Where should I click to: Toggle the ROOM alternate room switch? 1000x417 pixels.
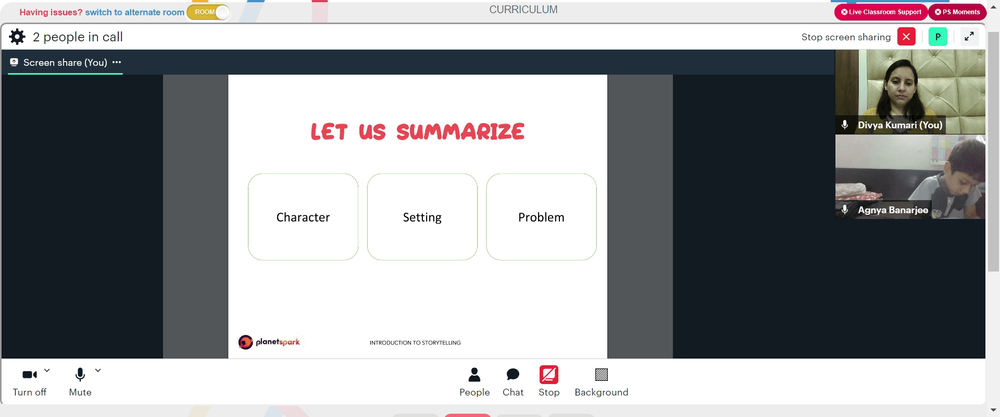point(209,12)
